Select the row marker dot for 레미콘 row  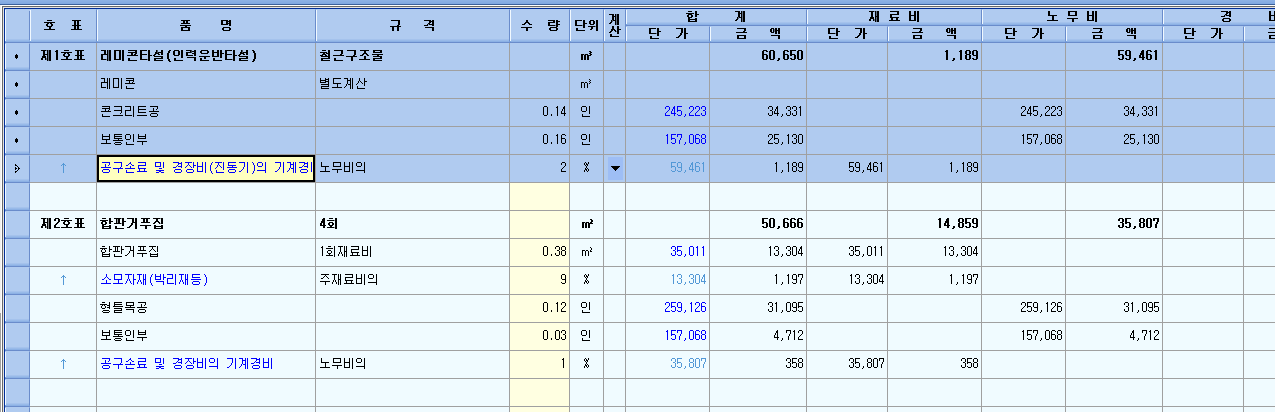pyautogui.click(x=15, y=84)
